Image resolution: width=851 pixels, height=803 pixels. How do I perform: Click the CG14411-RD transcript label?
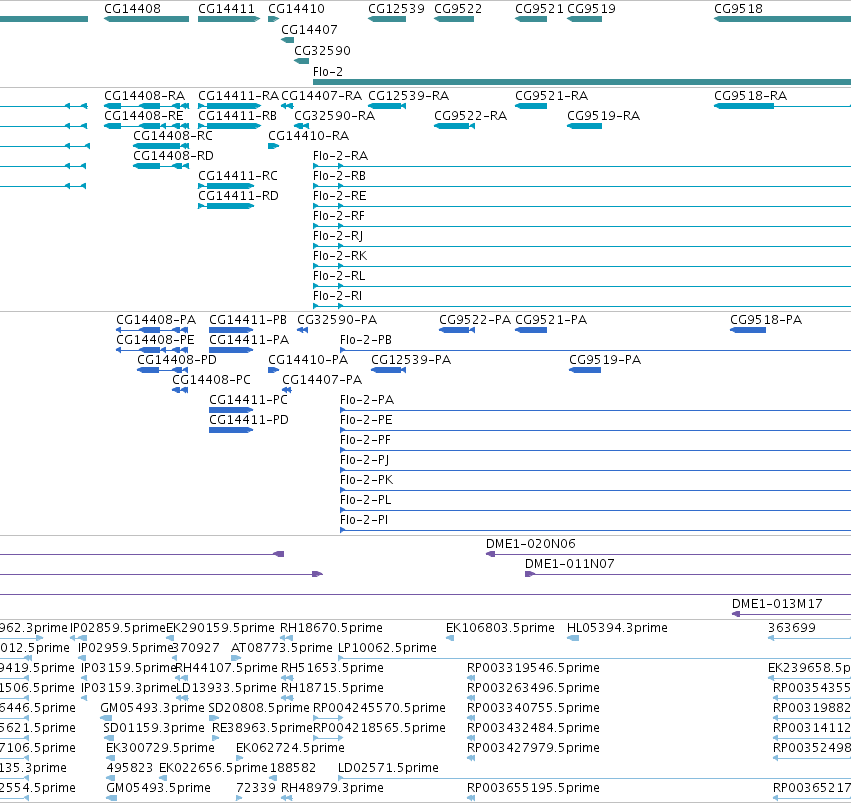point(238,196)
